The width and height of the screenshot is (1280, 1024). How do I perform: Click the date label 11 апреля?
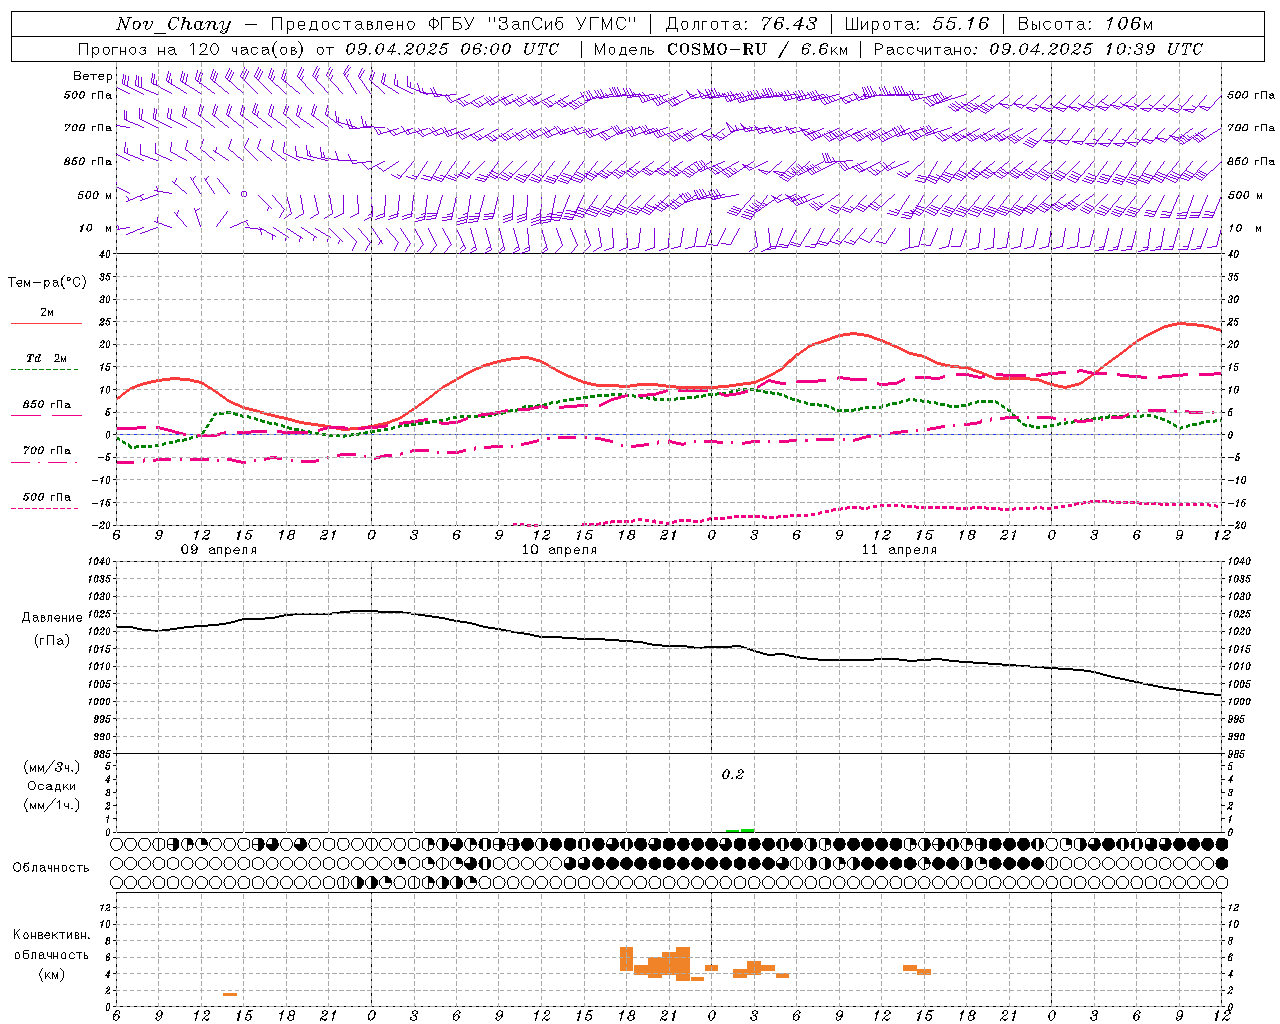899,550
